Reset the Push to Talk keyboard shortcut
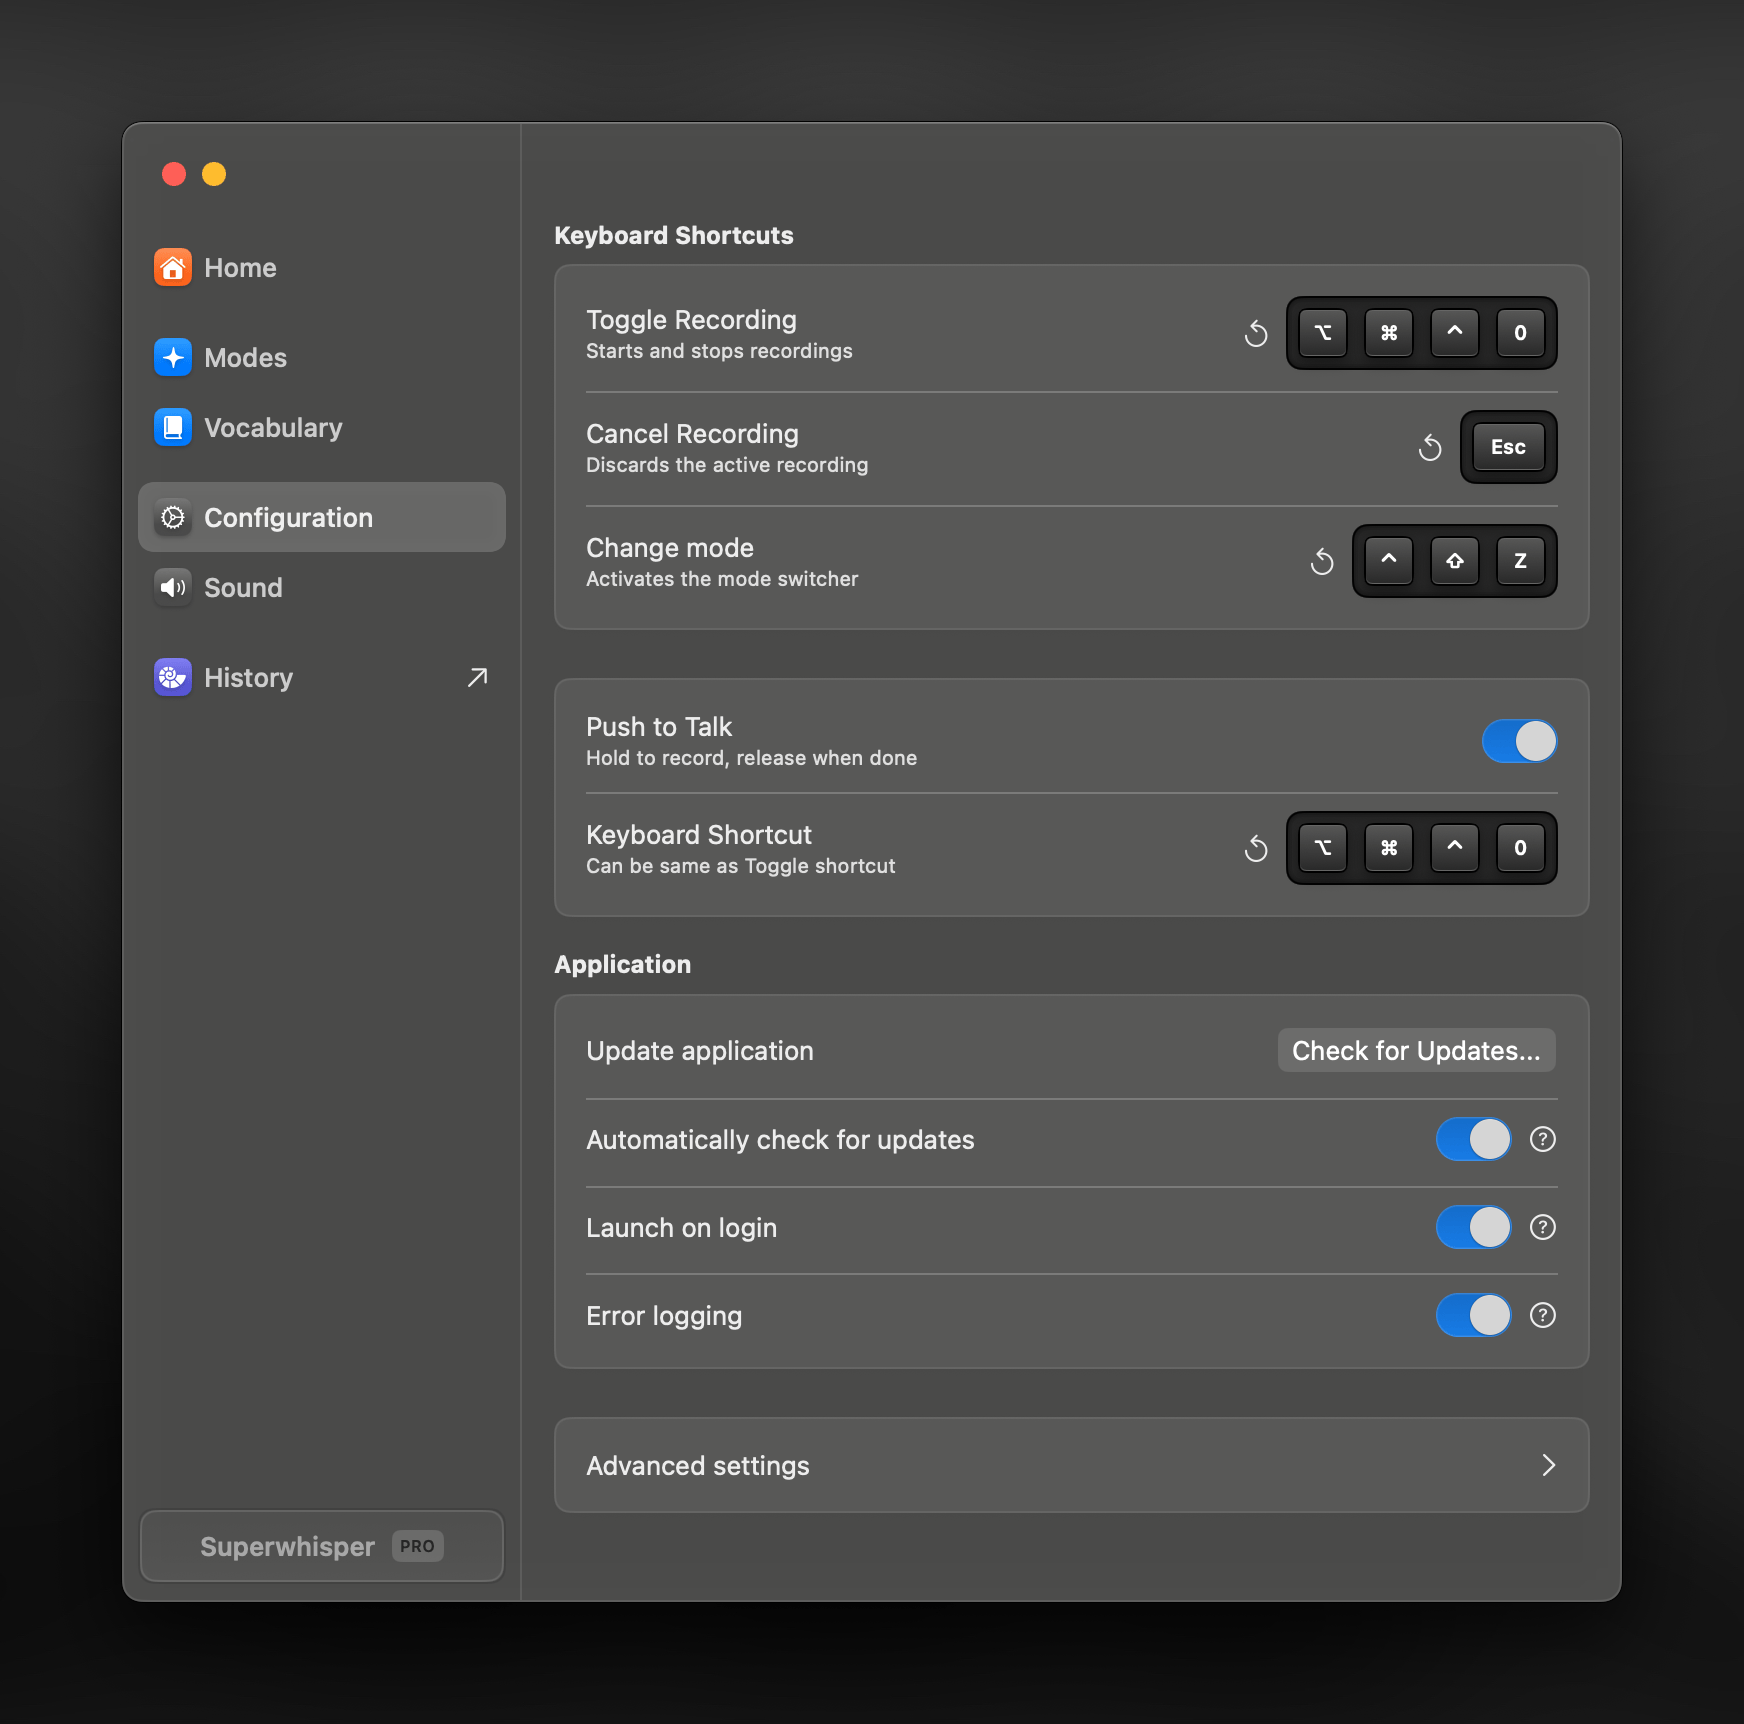 1256,848
